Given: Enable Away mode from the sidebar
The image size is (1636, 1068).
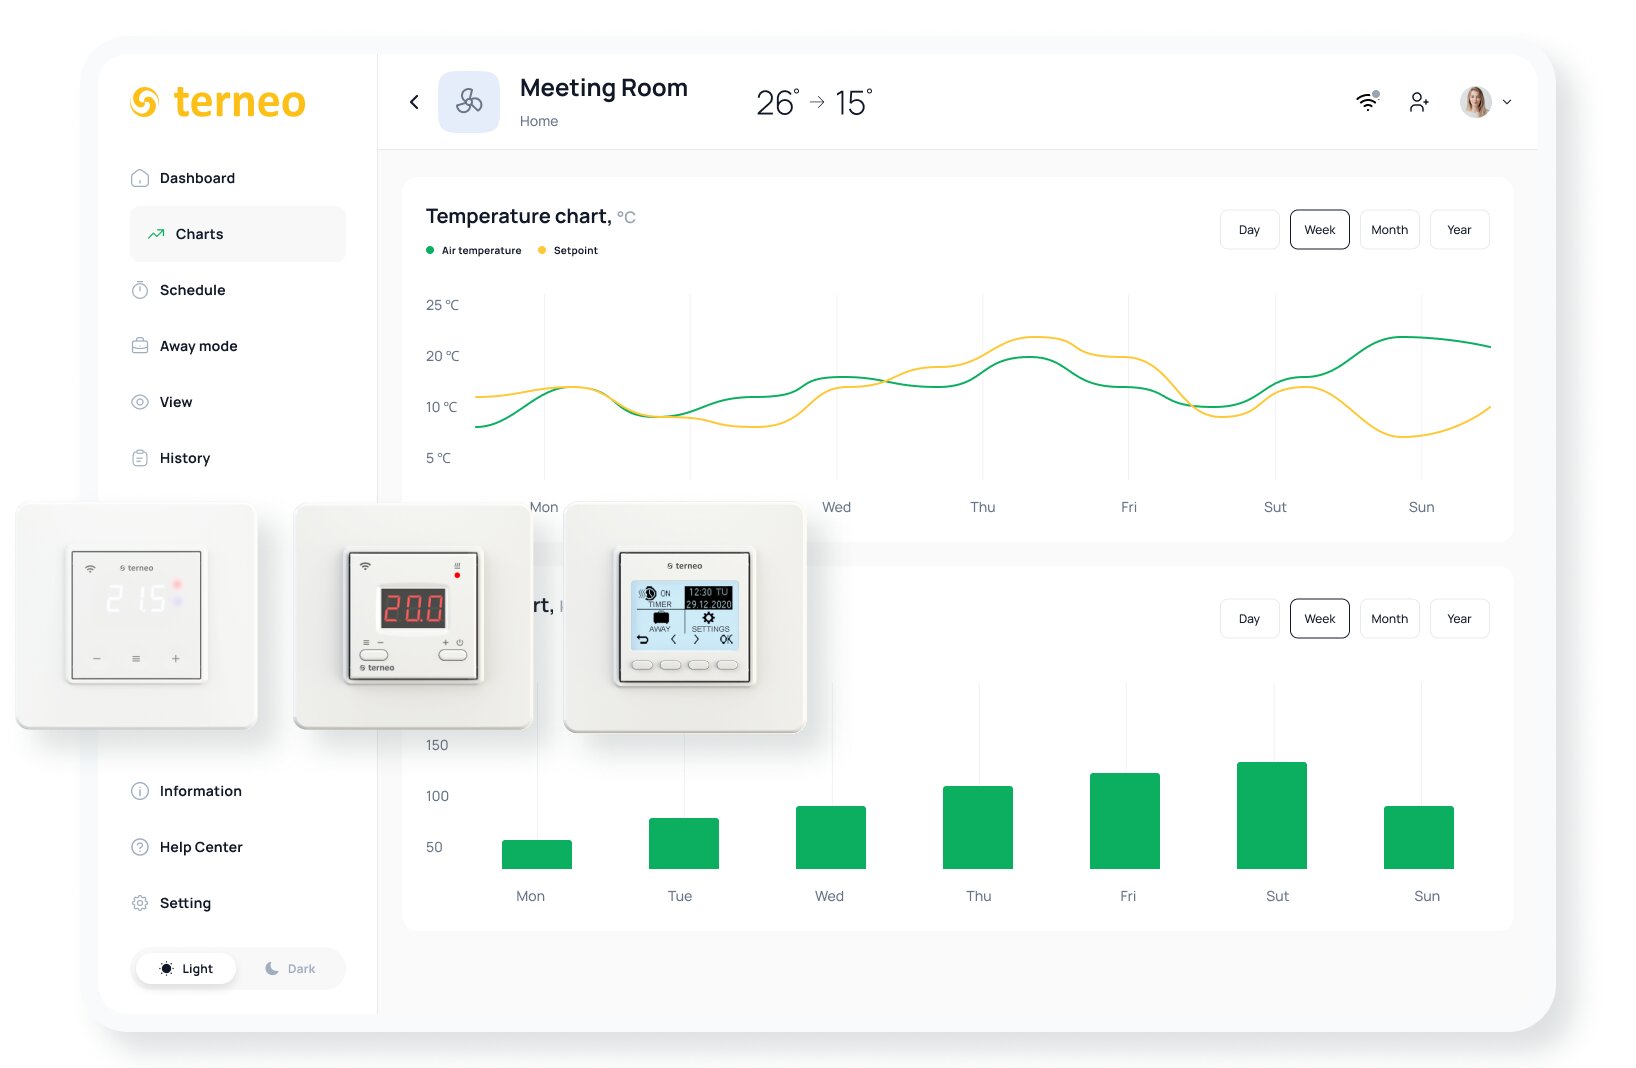Looking at the screenshot, I should [197, 346].
